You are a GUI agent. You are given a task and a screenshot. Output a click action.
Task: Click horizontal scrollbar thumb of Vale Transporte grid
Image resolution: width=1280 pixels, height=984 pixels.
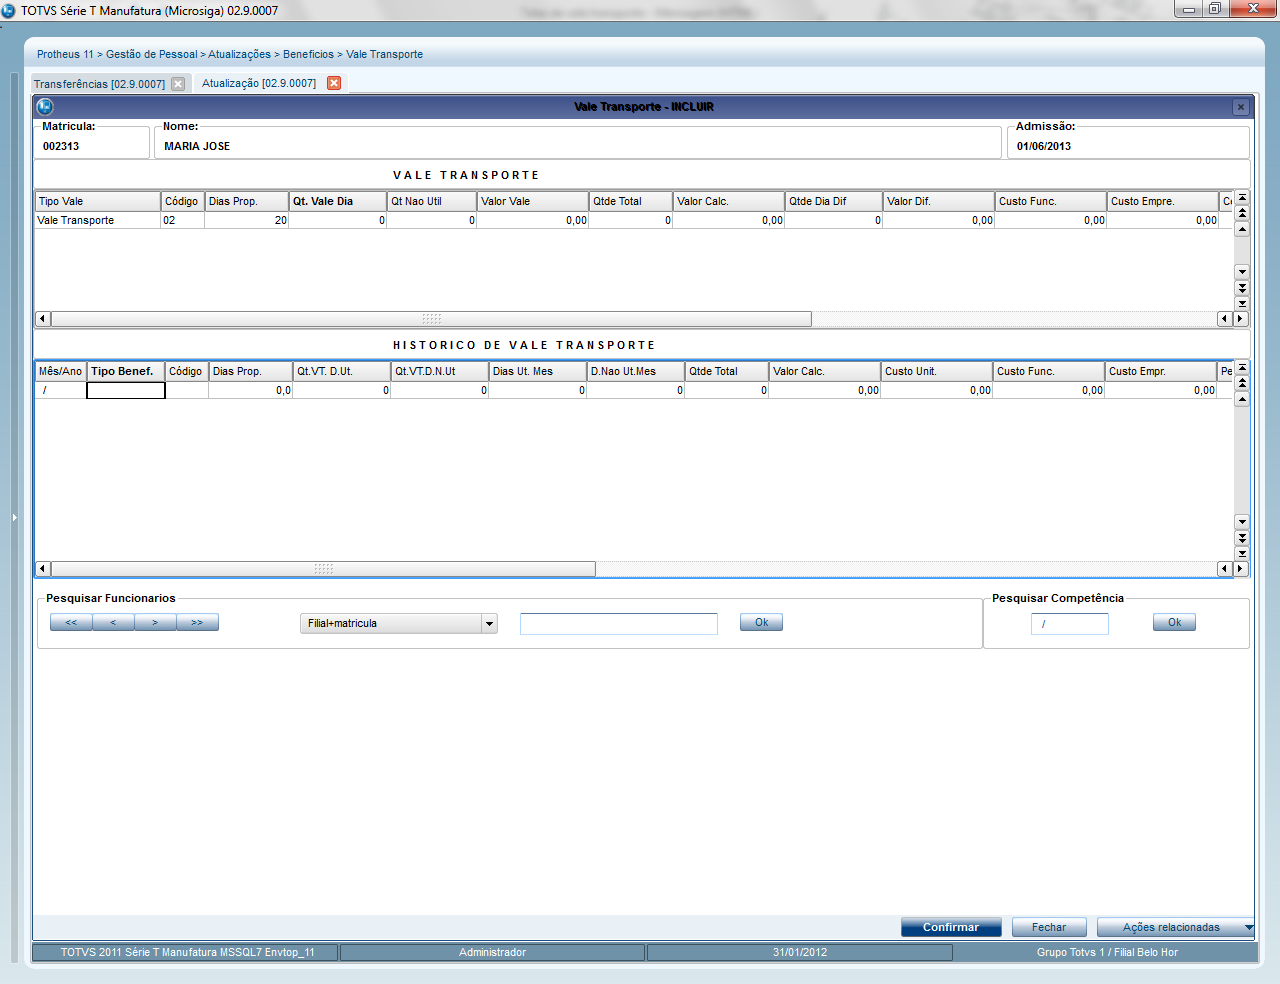coord(431,319)
